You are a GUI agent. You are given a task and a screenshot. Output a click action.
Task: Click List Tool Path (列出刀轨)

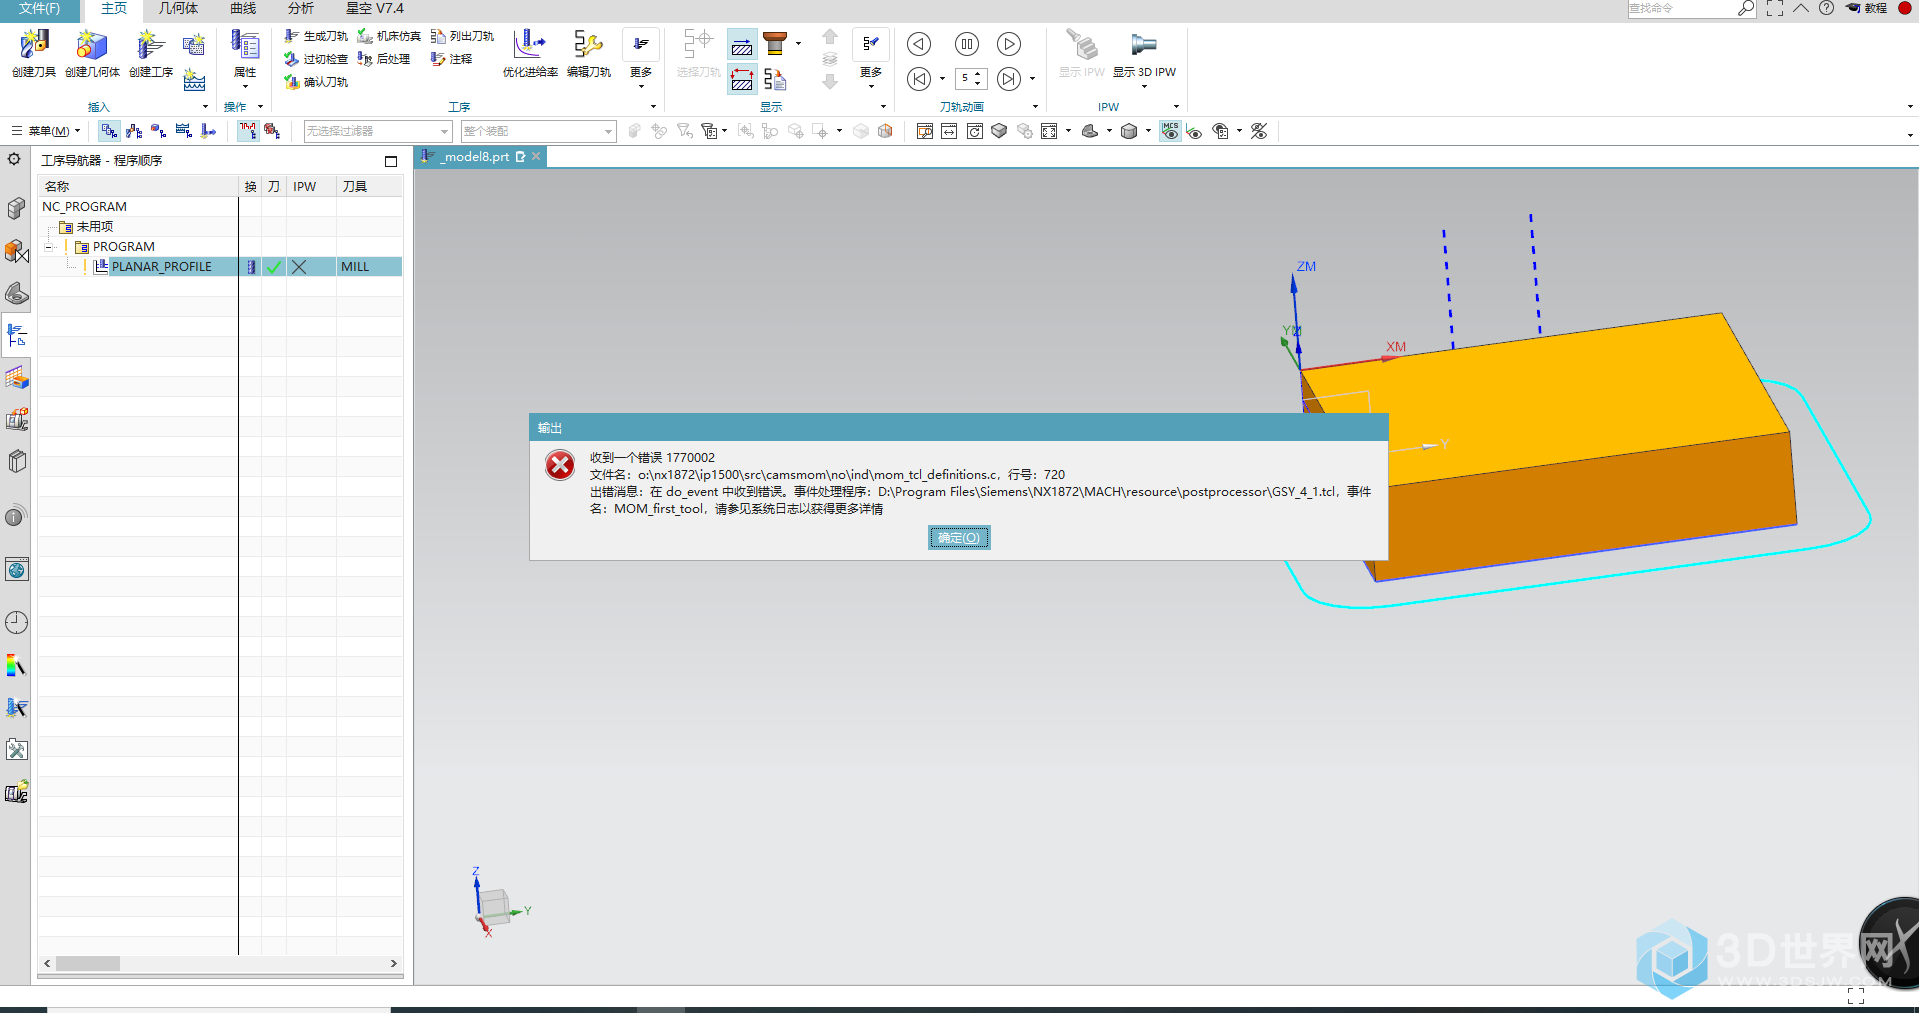[462, 36]
